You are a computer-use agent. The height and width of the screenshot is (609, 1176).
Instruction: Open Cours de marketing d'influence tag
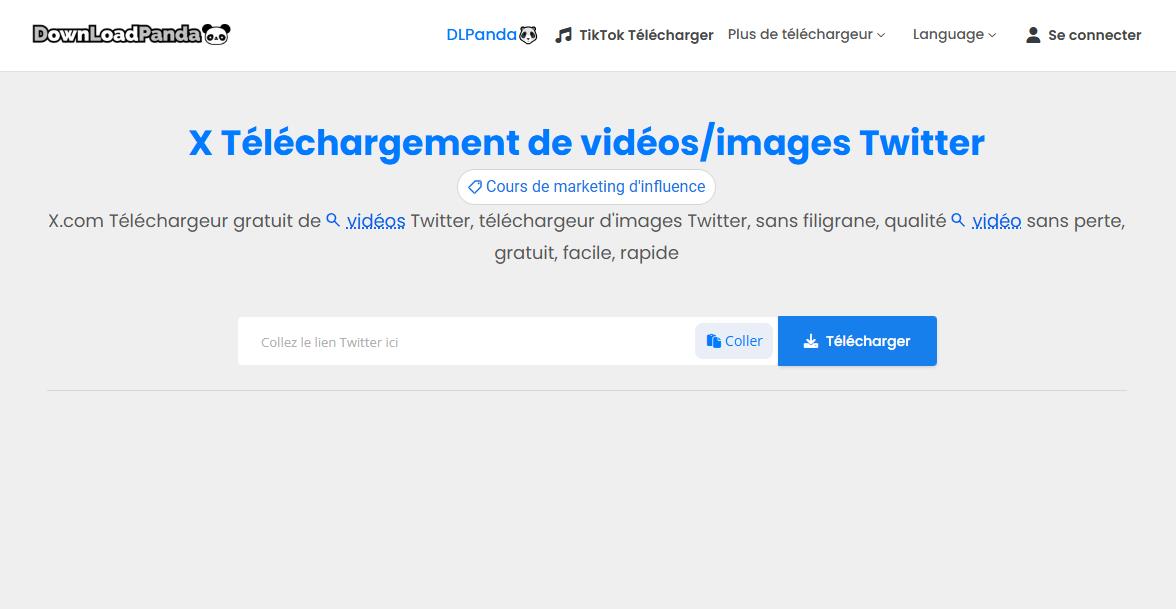[x=586, y=187]
